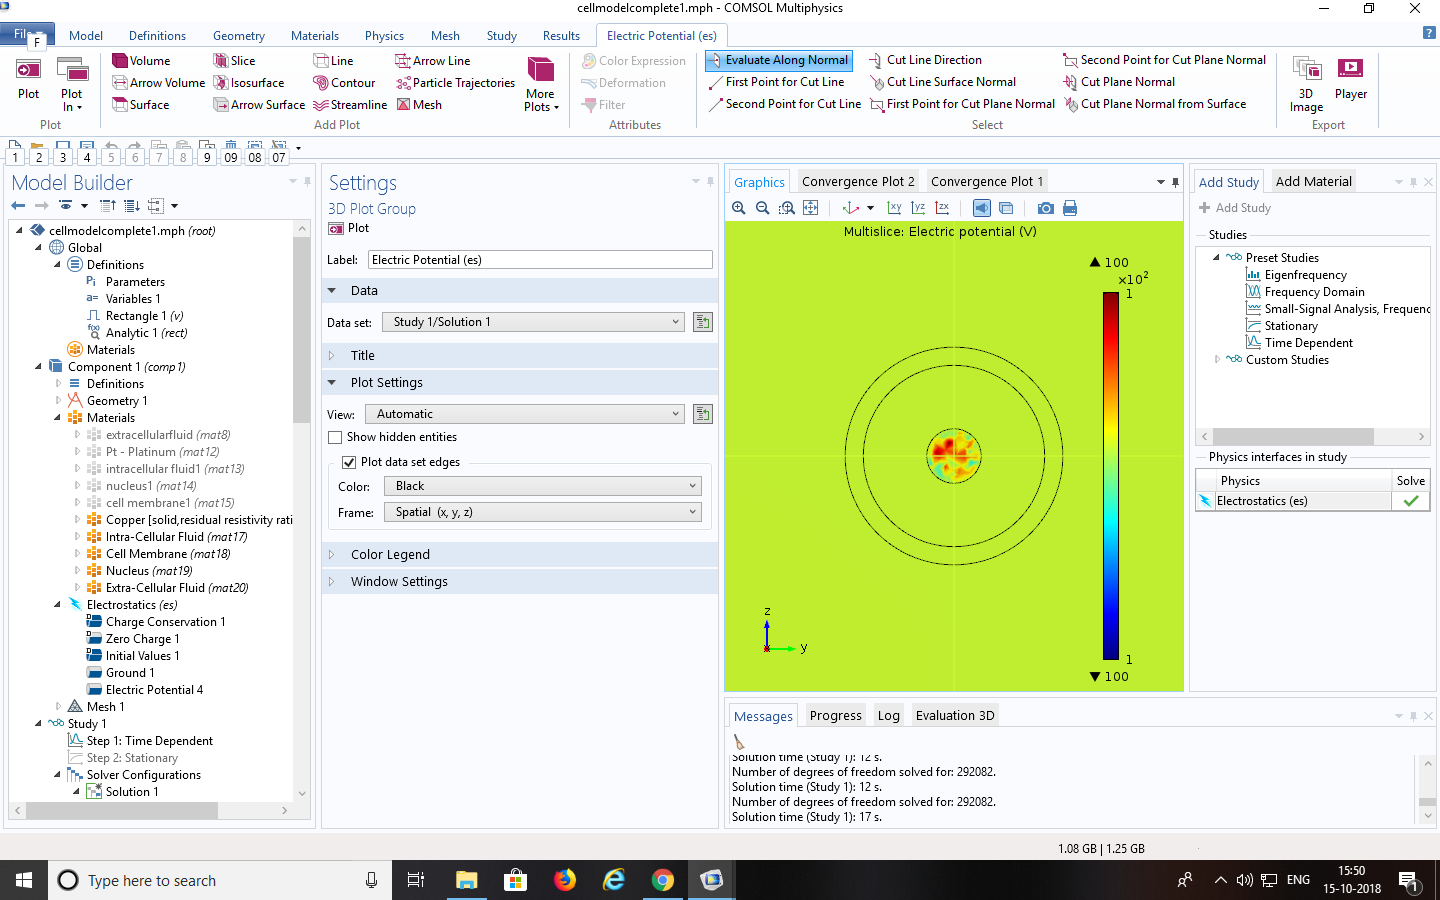Take a snapshot with the camera icon
Viewport: 1440px width, 900px height.
[x=1045, y=208]
